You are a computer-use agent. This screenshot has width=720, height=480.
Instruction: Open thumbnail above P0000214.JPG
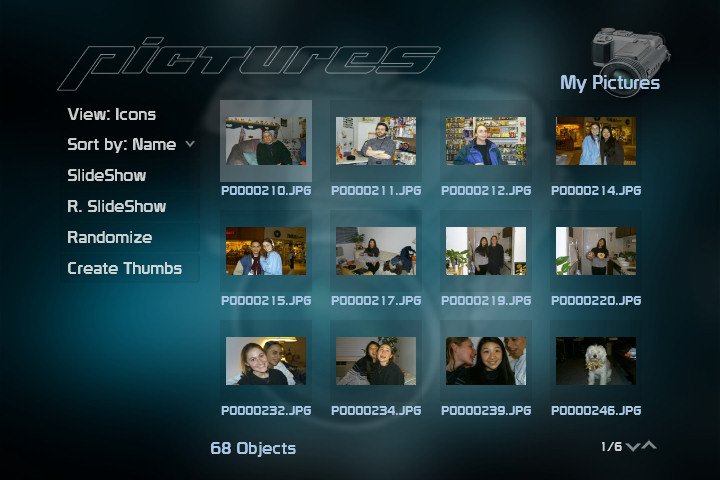point(596,141)
